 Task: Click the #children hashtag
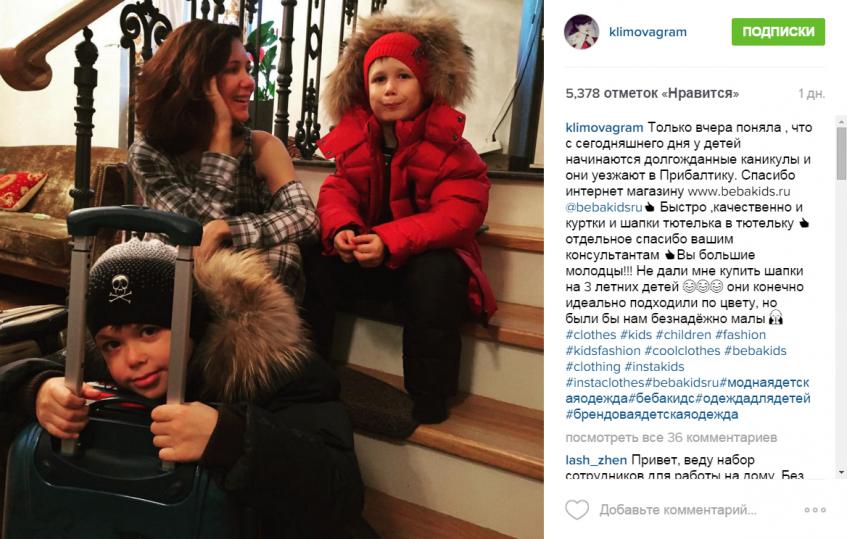[x=683, y=335]
